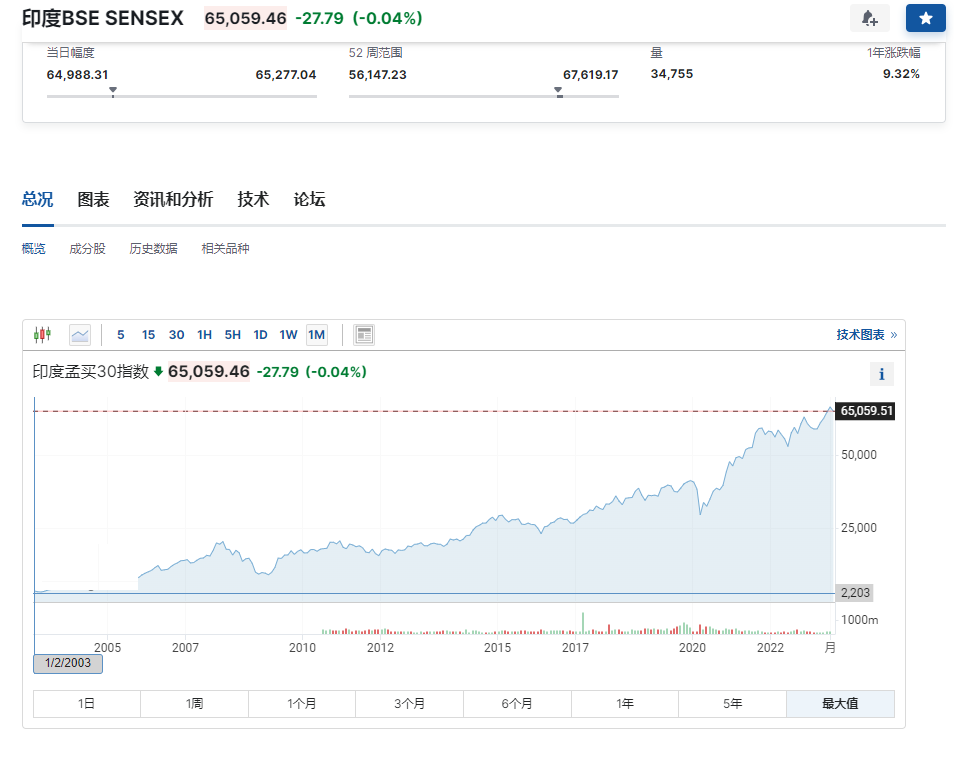Select the 1M interval

click(x=316, y=335)
